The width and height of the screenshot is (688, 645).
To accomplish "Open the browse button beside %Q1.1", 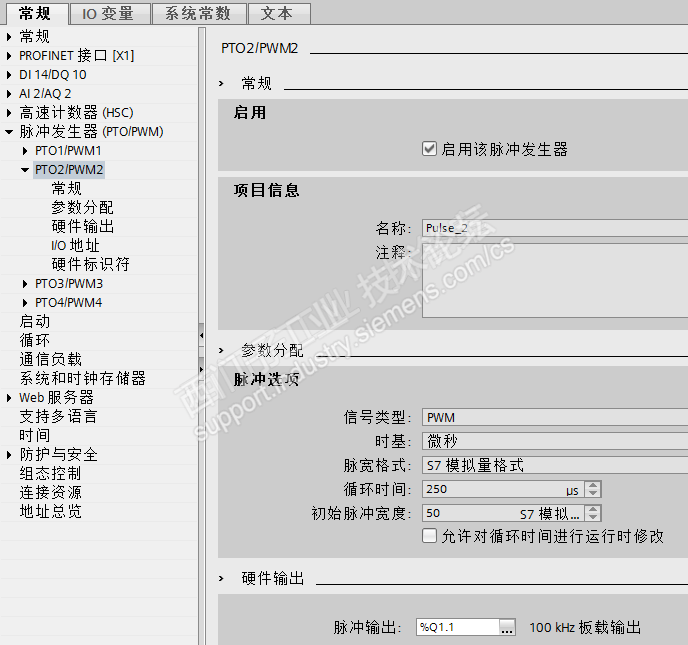I will click(507, 627).
